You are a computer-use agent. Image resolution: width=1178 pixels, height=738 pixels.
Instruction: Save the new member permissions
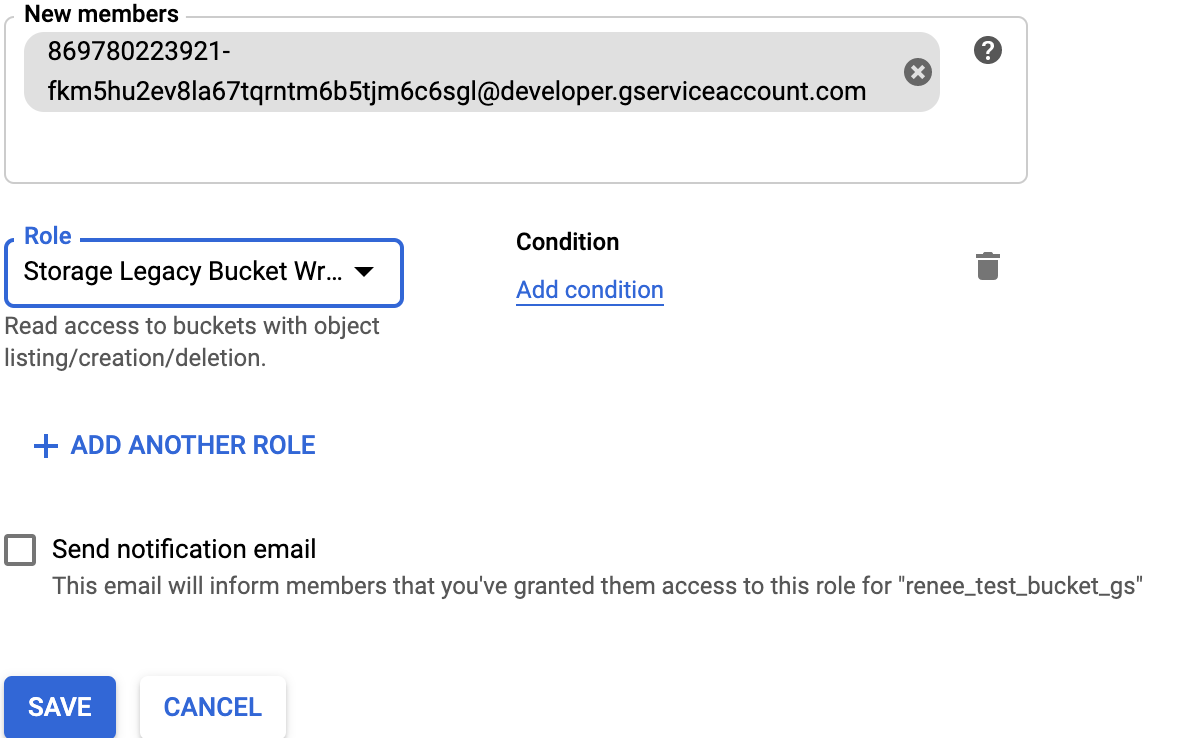click(x=60, y=707)
